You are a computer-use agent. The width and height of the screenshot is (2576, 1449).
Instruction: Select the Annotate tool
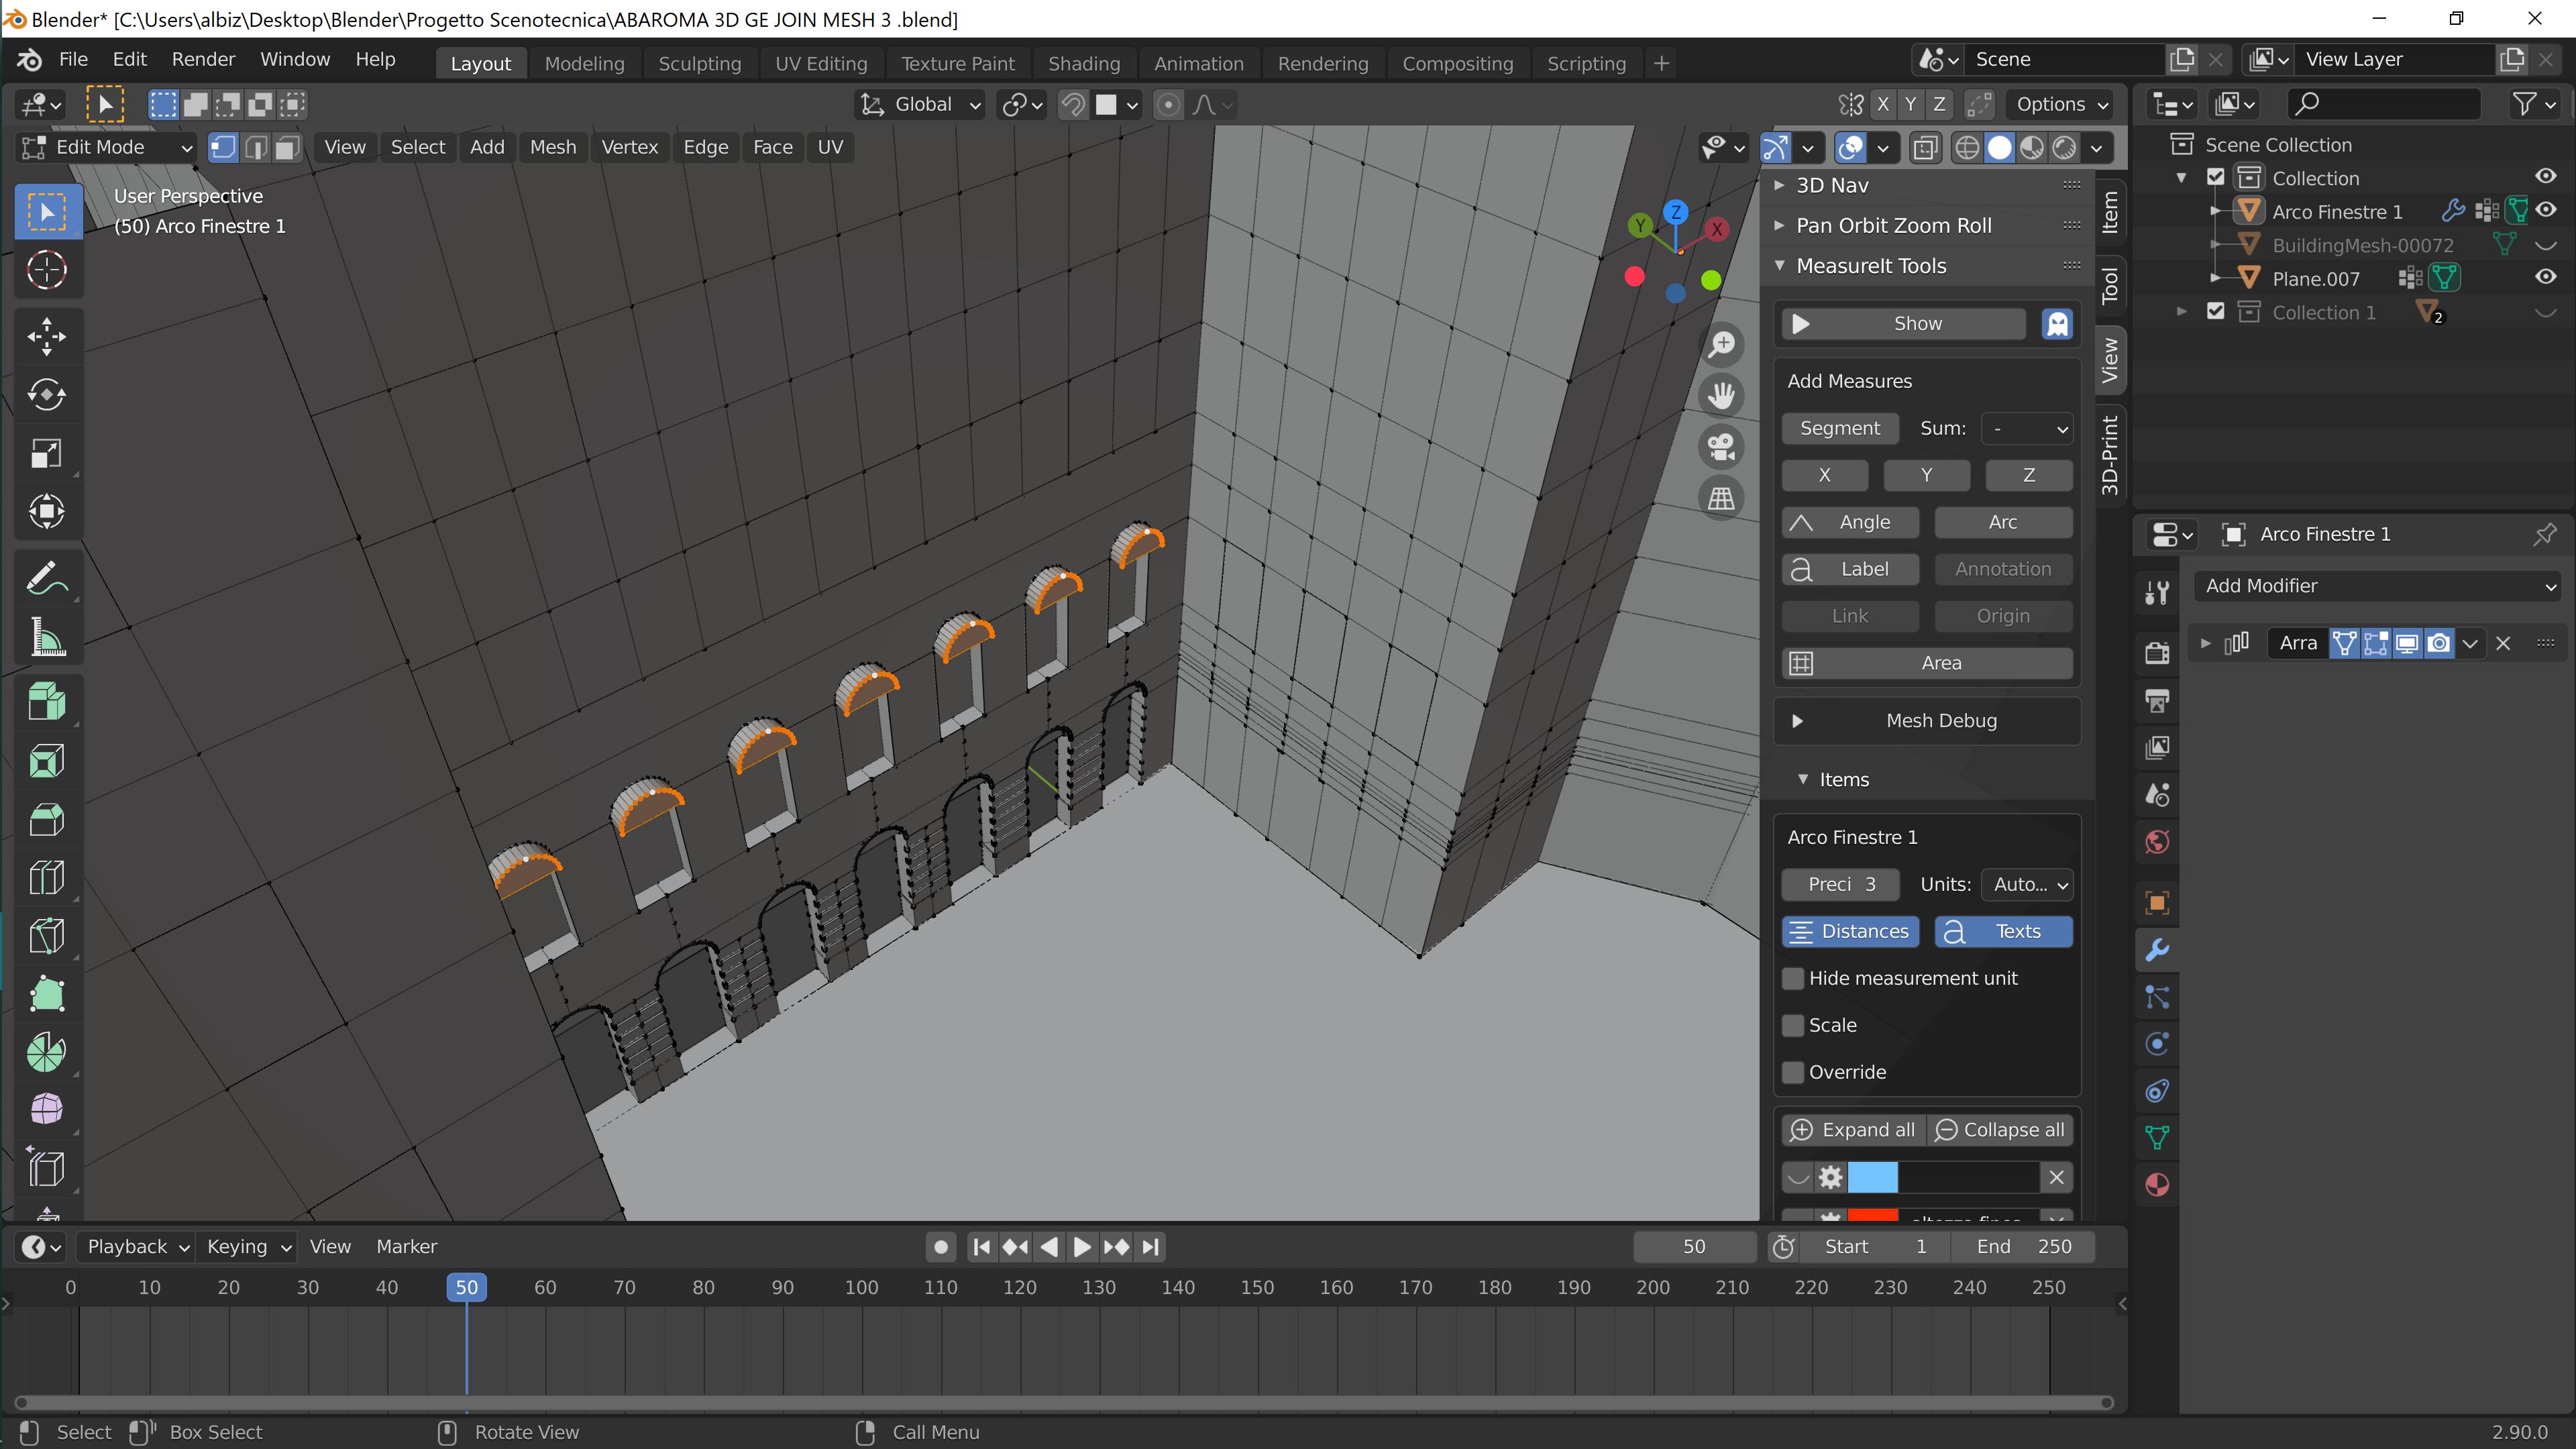click(46, 577)
